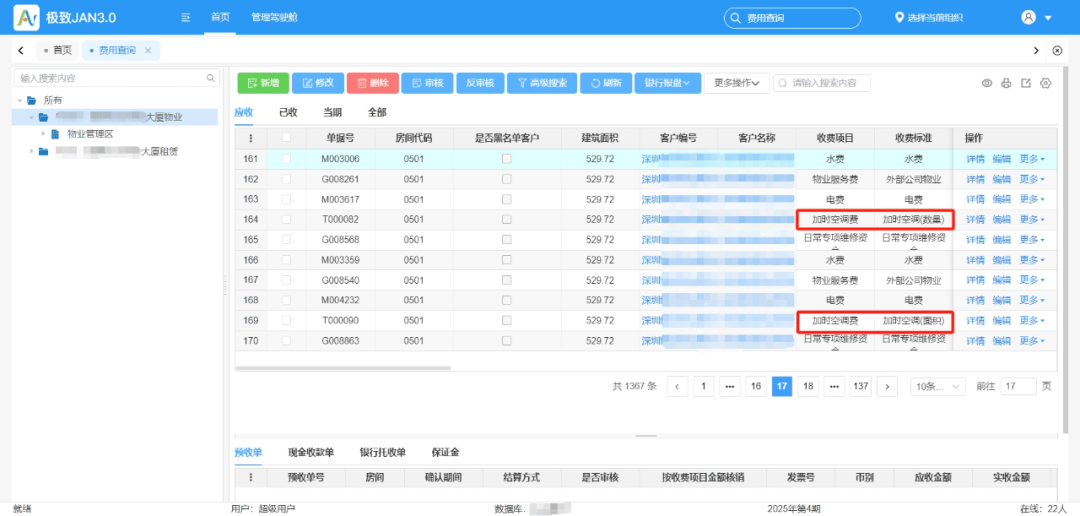Collapse the 所有 tree node
1080x516 pixels.
20,101
